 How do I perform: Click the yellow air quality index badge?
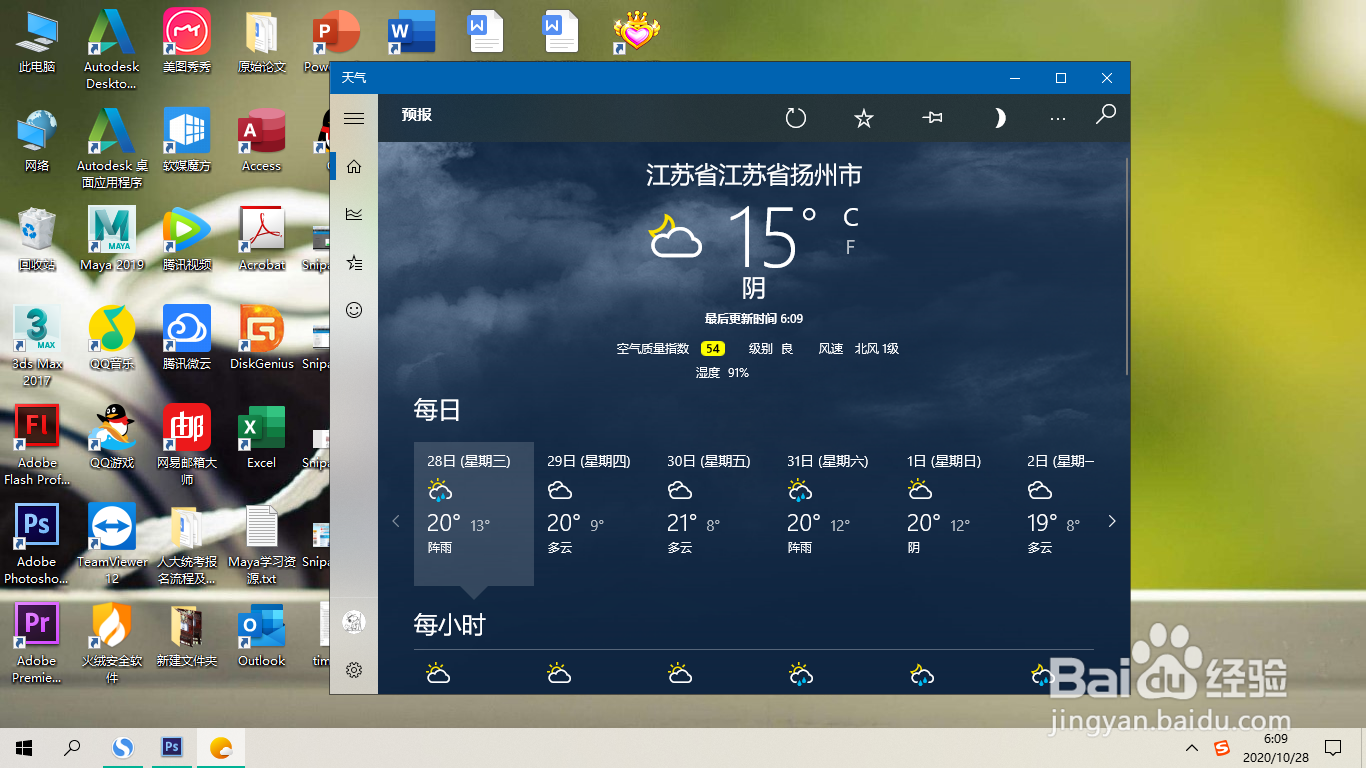pos(712,348)
